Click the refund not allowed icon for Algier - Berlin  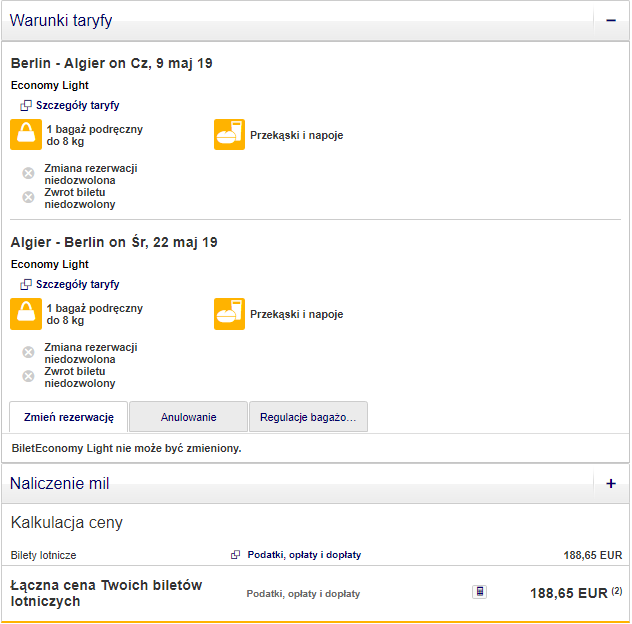[x=28, y=376]
